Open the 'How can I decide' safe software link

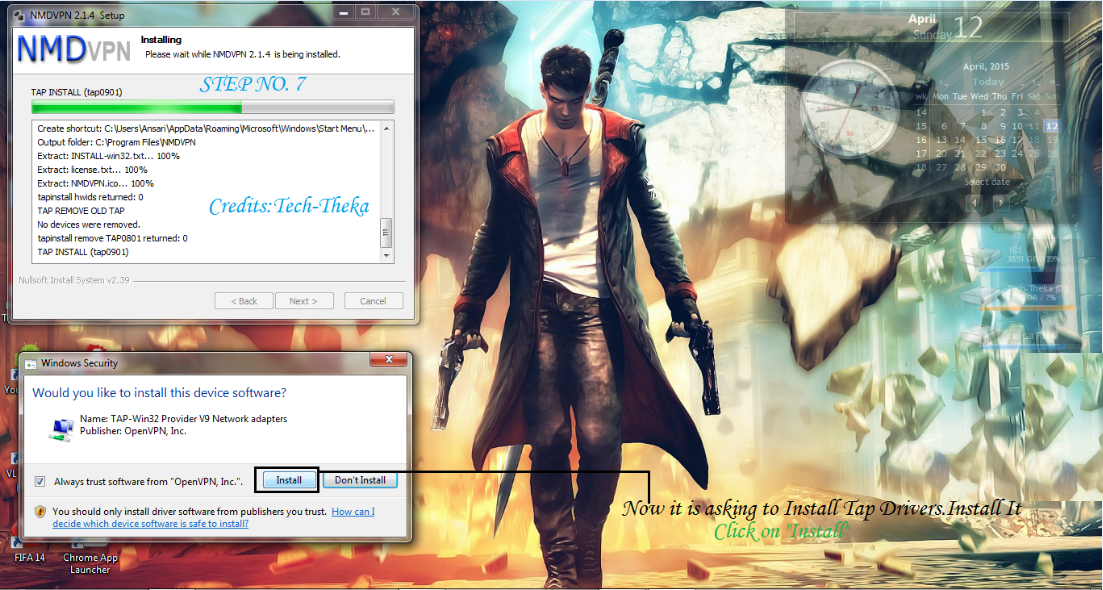pyautogui.click(x=213, y=518)
